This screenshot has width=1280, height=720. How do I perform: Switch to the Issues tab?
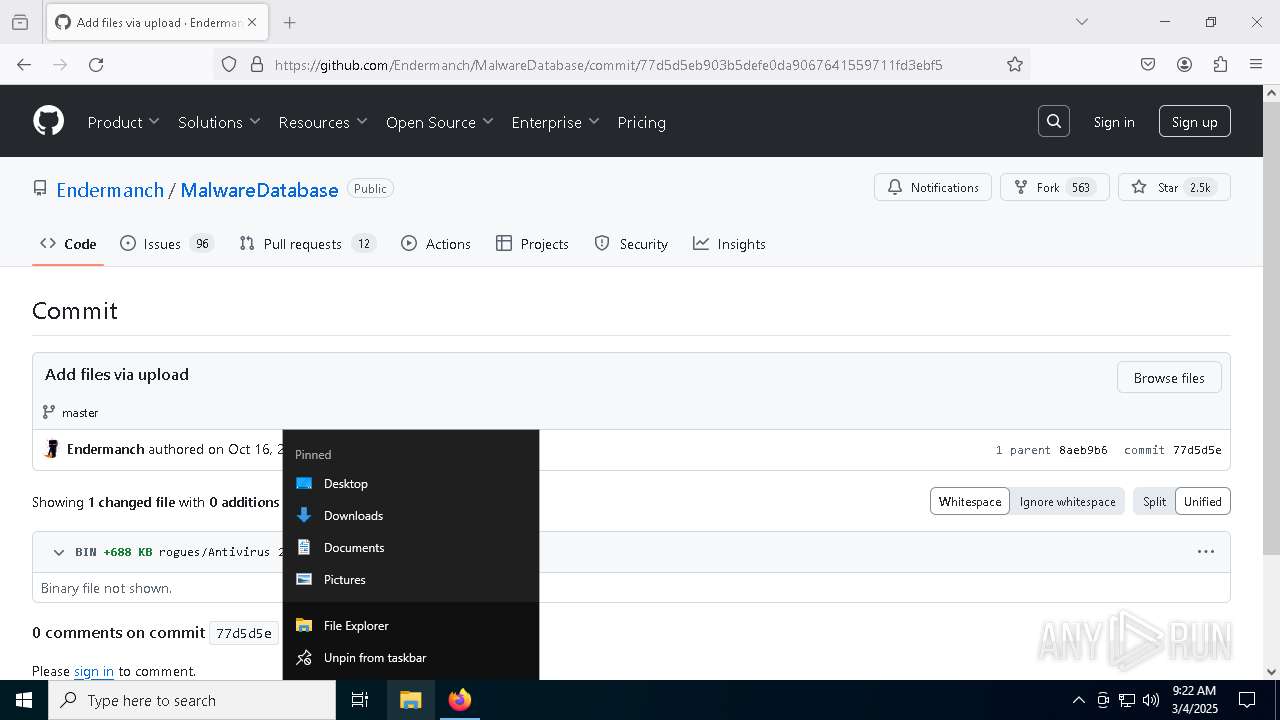(x=166, y=244)
